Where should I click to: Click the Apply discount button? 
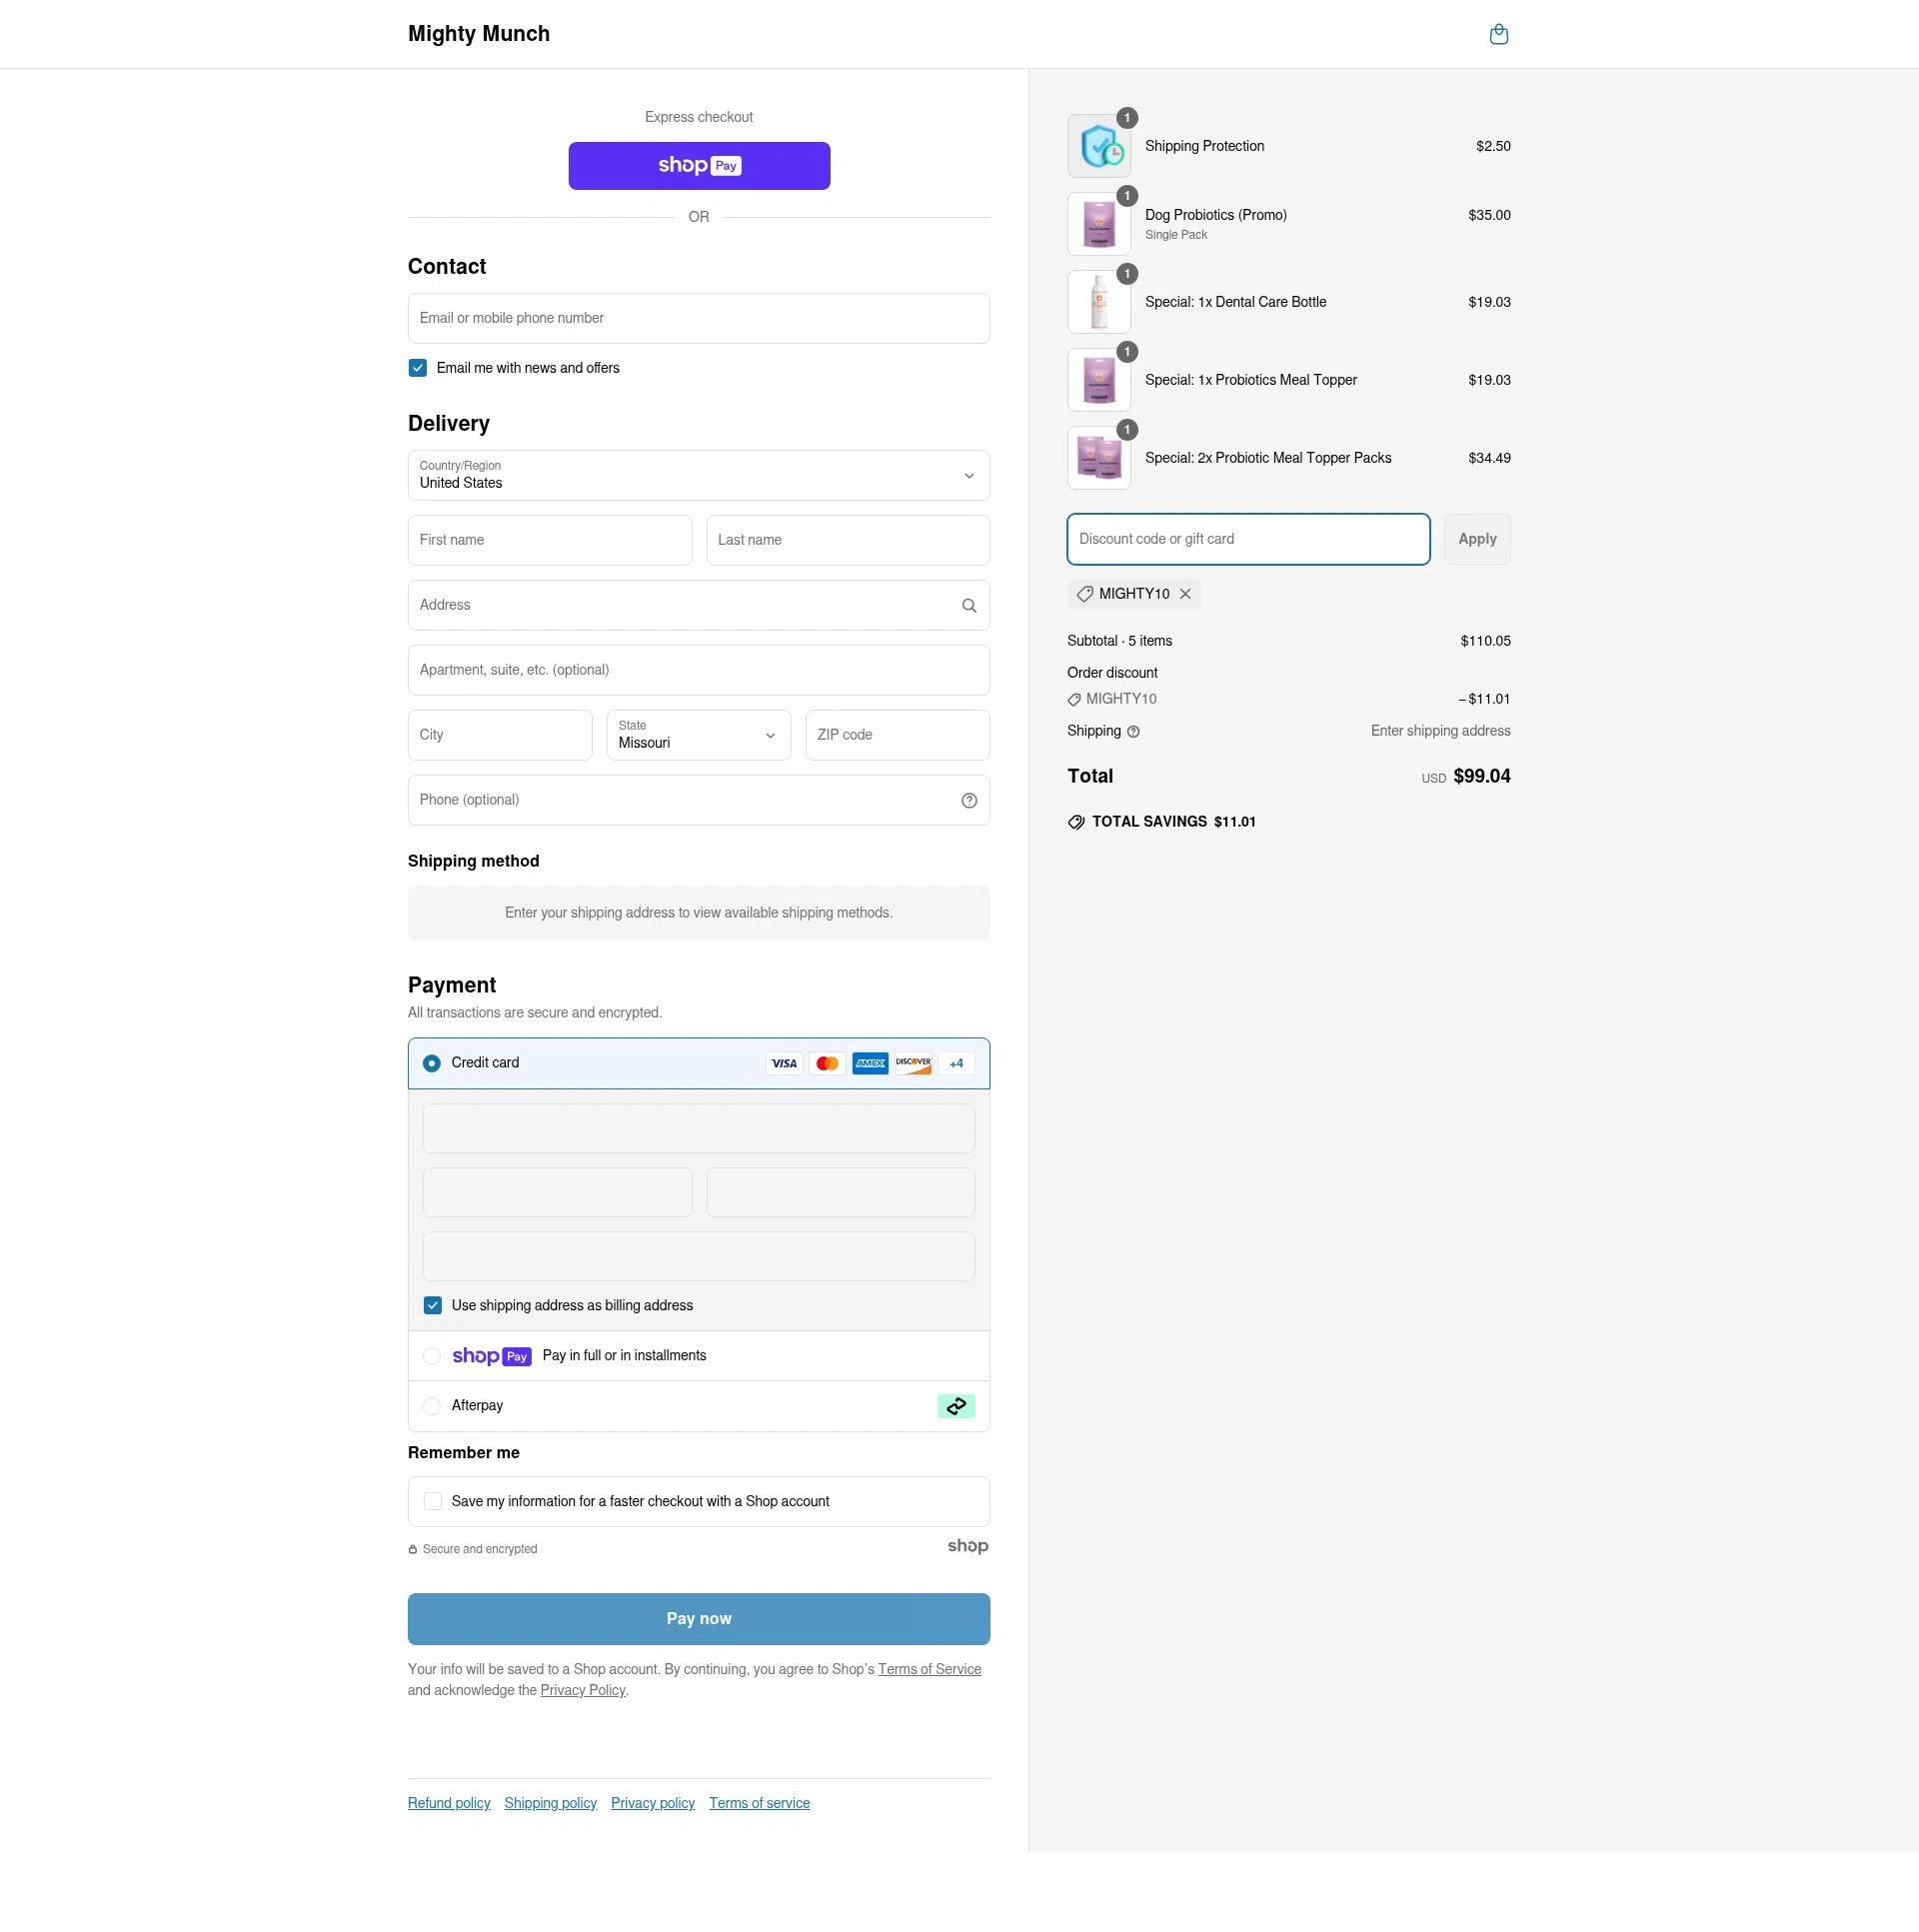pos(1477,539)
